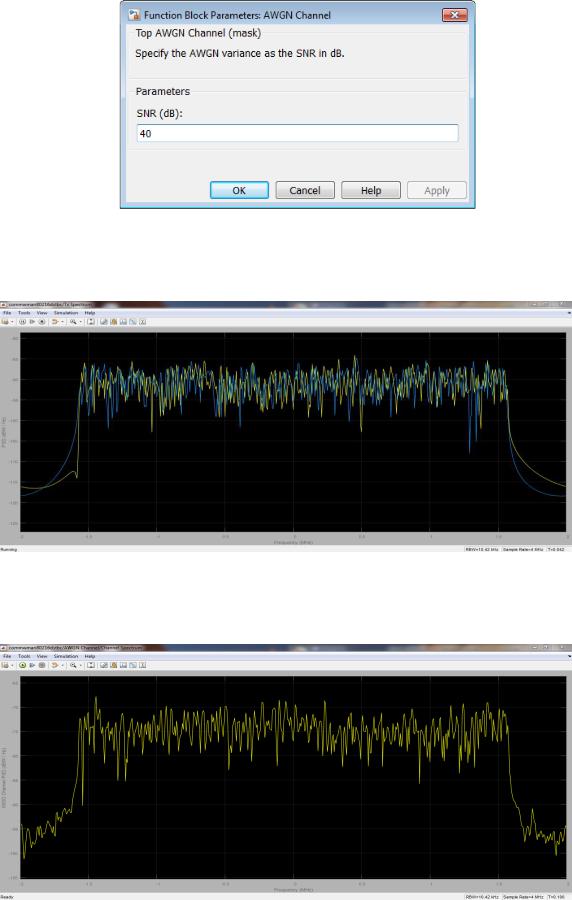Toggle Channel Measurements icon in Channel Spectrum
572x900 pixels.
click(133, 665)
